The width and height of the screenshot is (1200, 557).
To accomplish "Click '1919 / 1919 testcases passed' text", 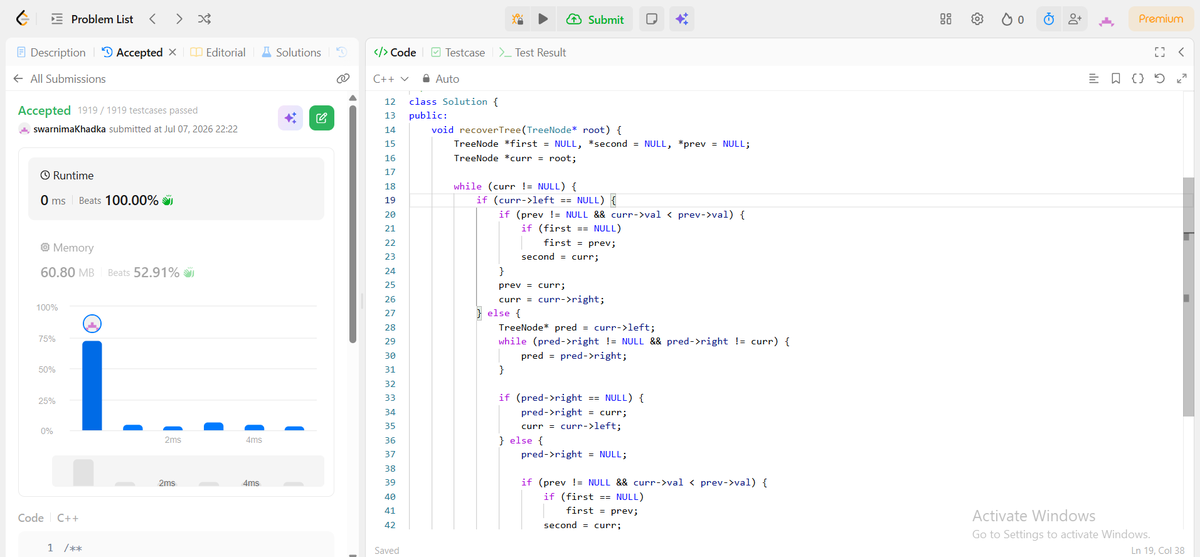I will 137,110.
